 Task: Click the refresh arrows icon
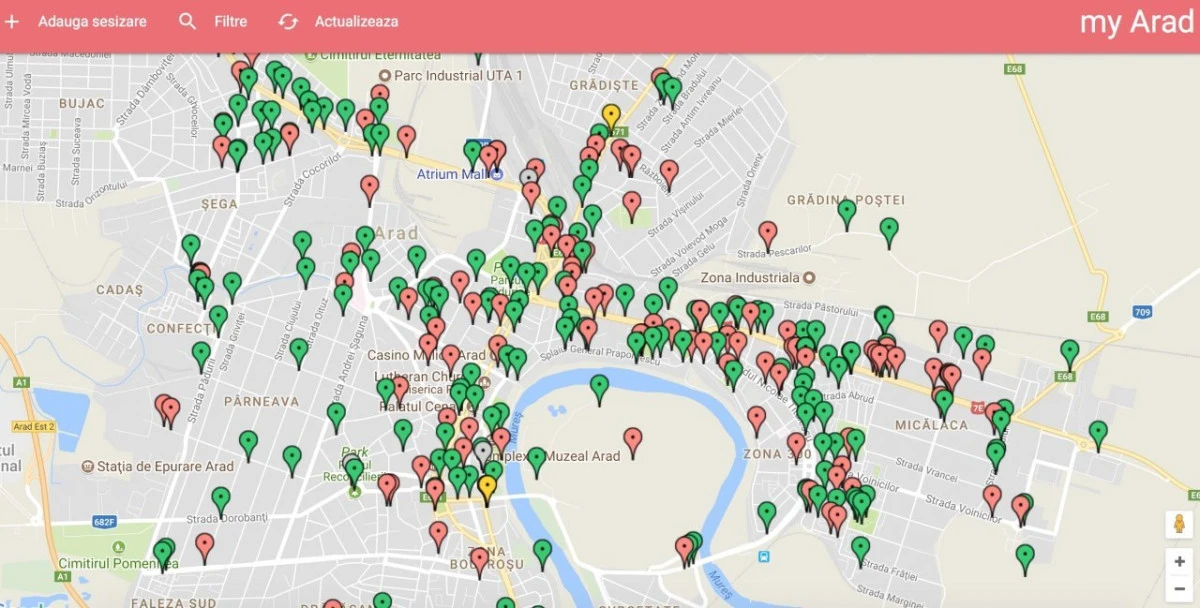coord(288,21)
